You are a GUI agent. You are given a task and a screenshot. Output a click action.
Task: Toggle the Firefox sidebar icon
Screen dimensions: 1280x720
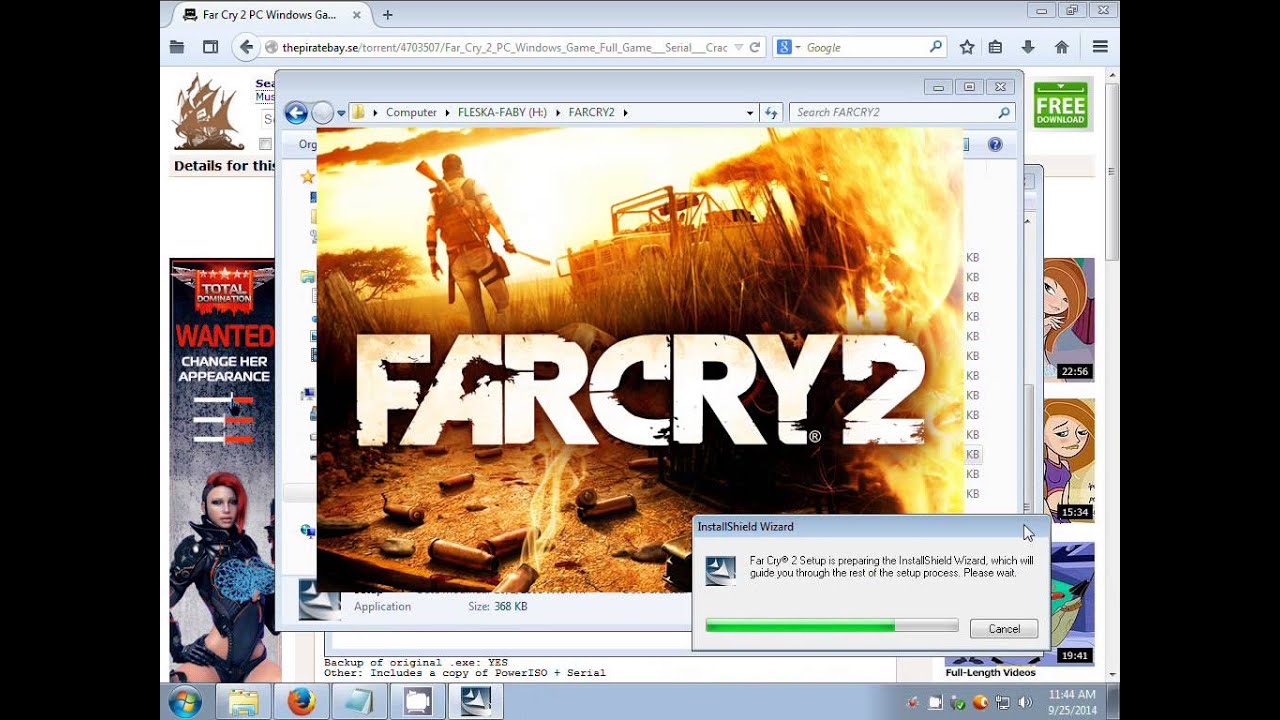coord(210,47)
